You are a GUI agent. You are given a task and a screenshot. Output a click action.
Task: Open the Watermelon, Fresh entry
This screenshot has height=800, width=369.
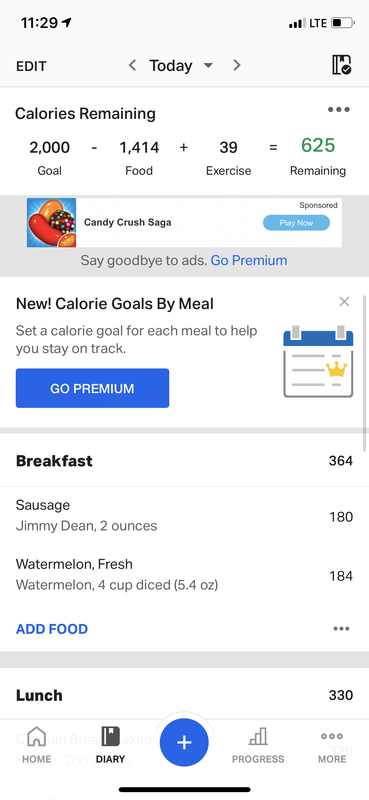pos(184,575)
